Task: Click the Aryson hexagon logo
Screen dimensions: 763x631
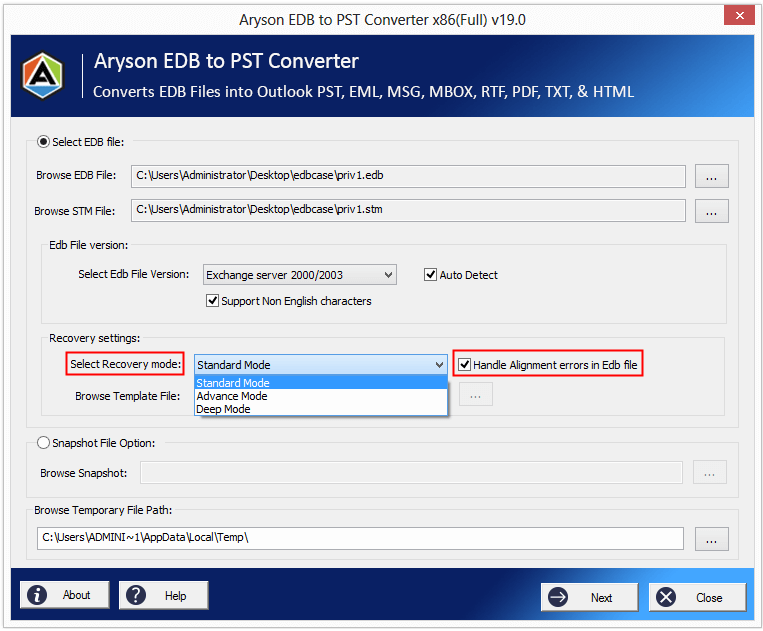Action: 43,75
